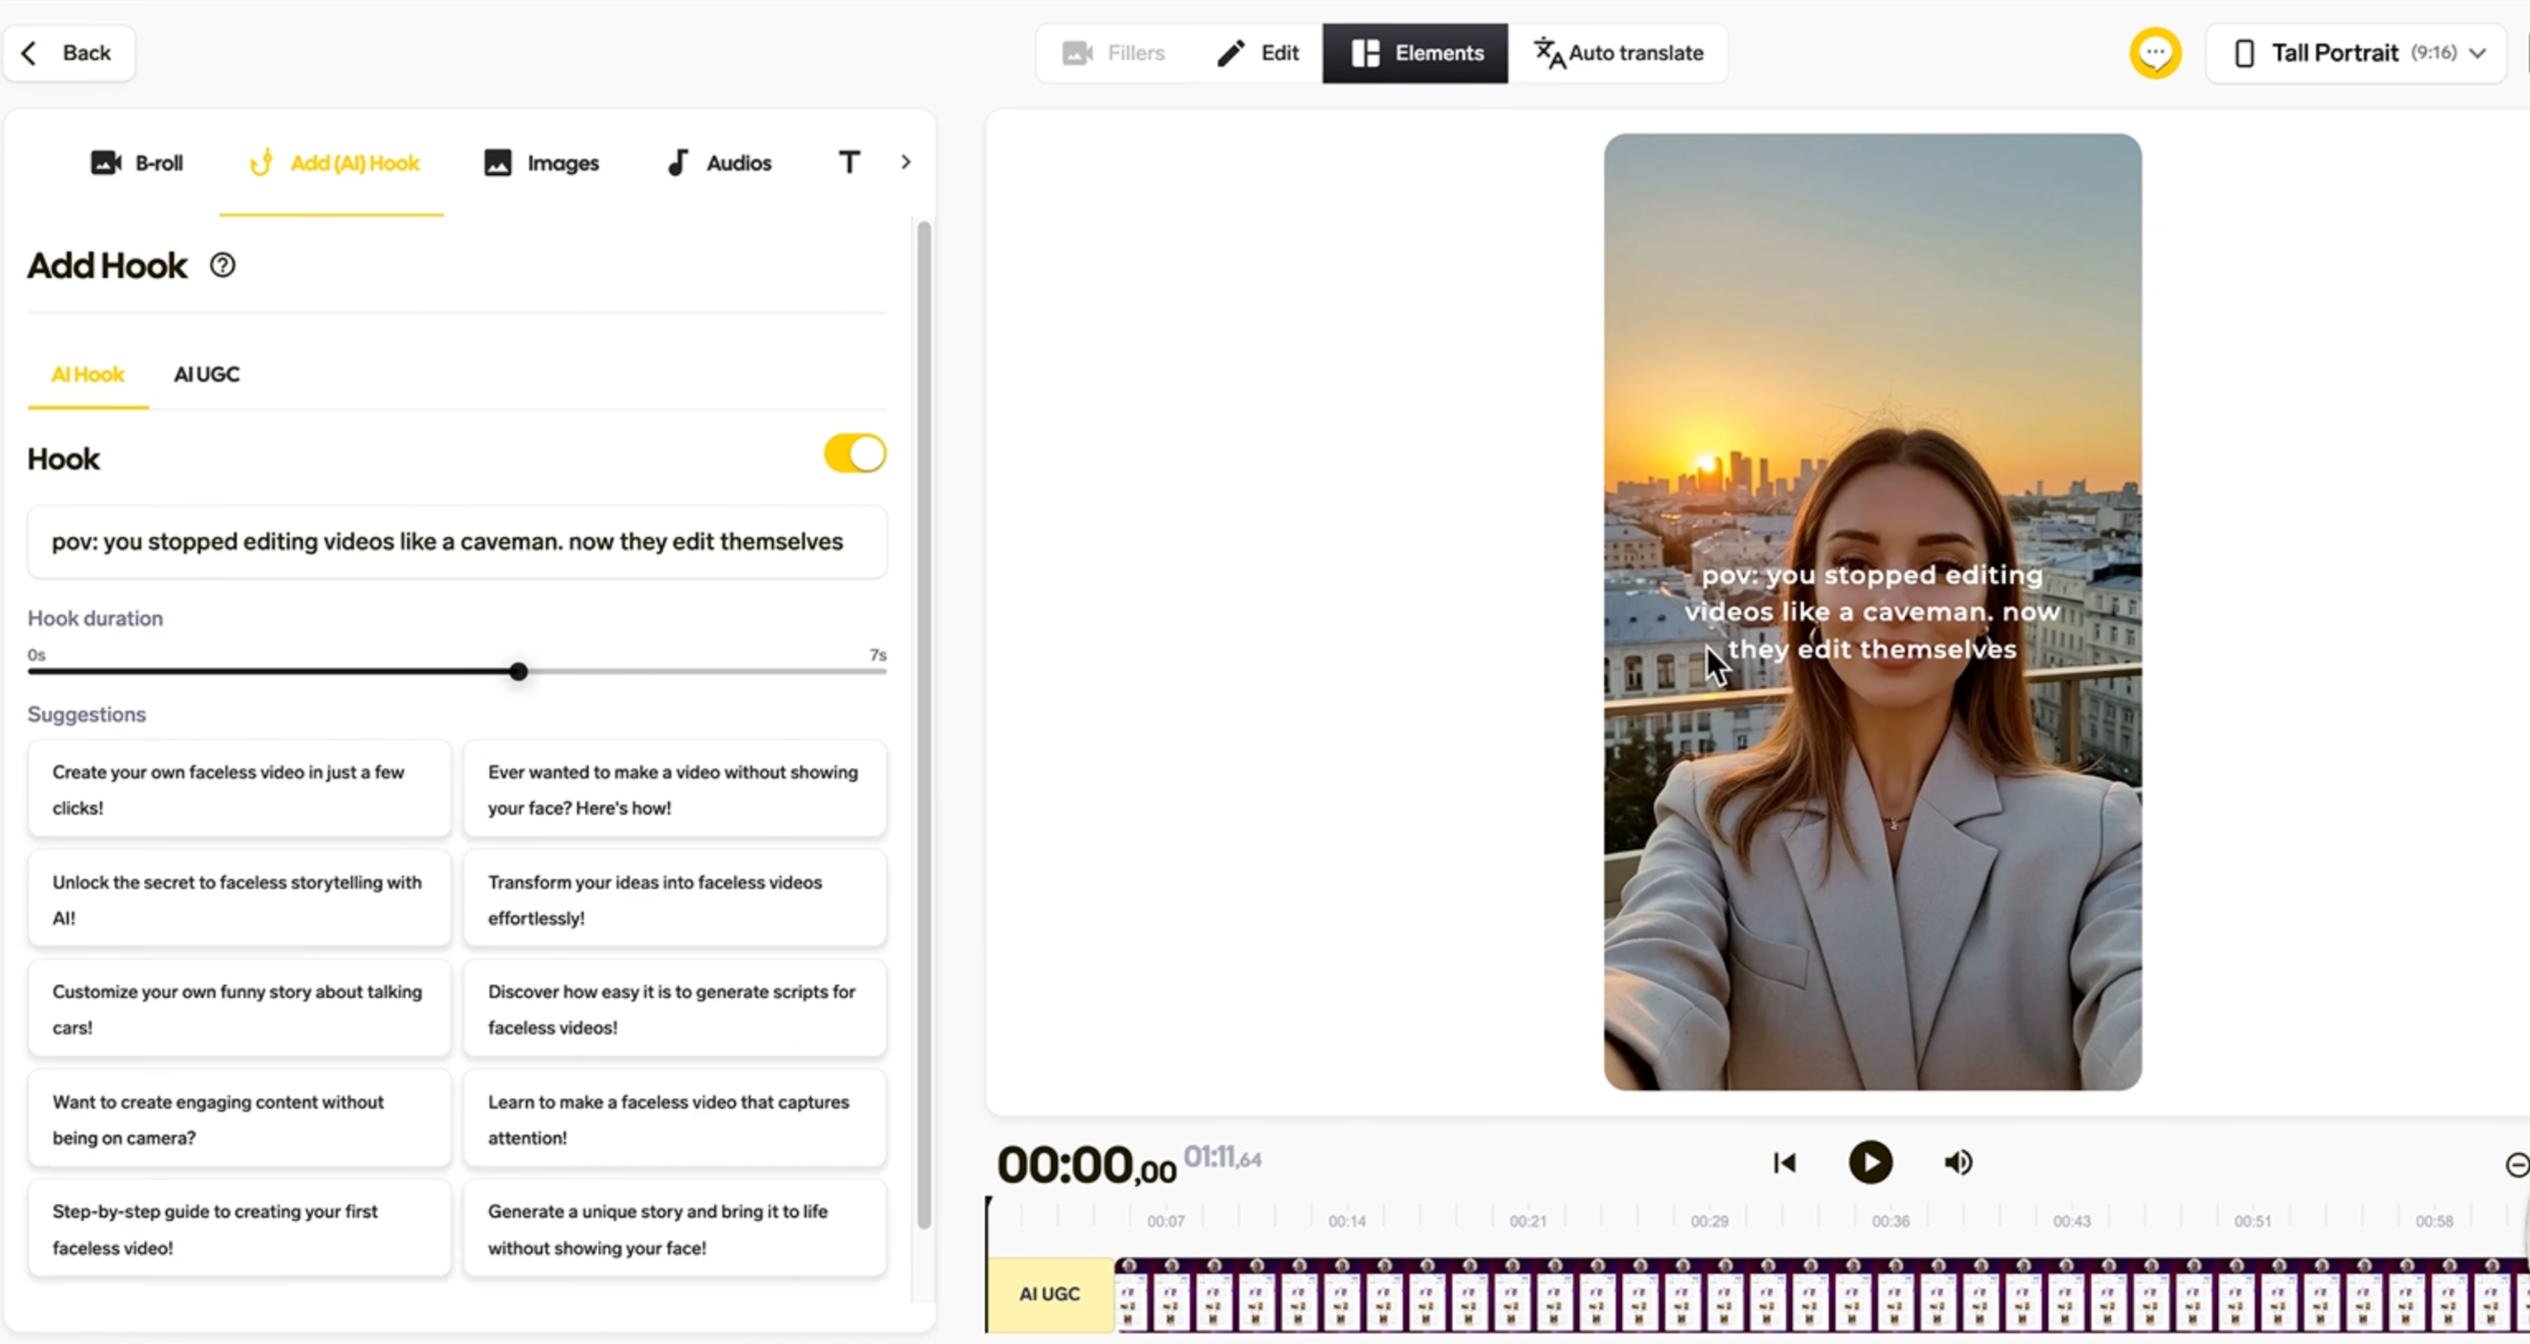Viewport: 2530px width, 1344px height.
Task: Adjust the Hook duration slider handle
Action: (518, 671)
